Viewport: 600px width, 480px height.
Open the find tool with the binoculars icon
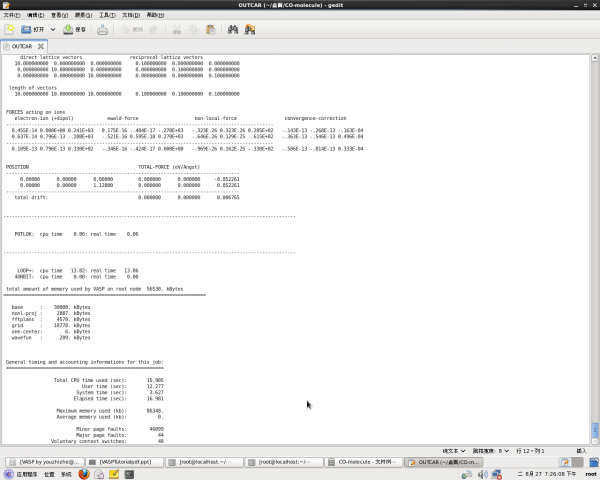pos(233,29)
